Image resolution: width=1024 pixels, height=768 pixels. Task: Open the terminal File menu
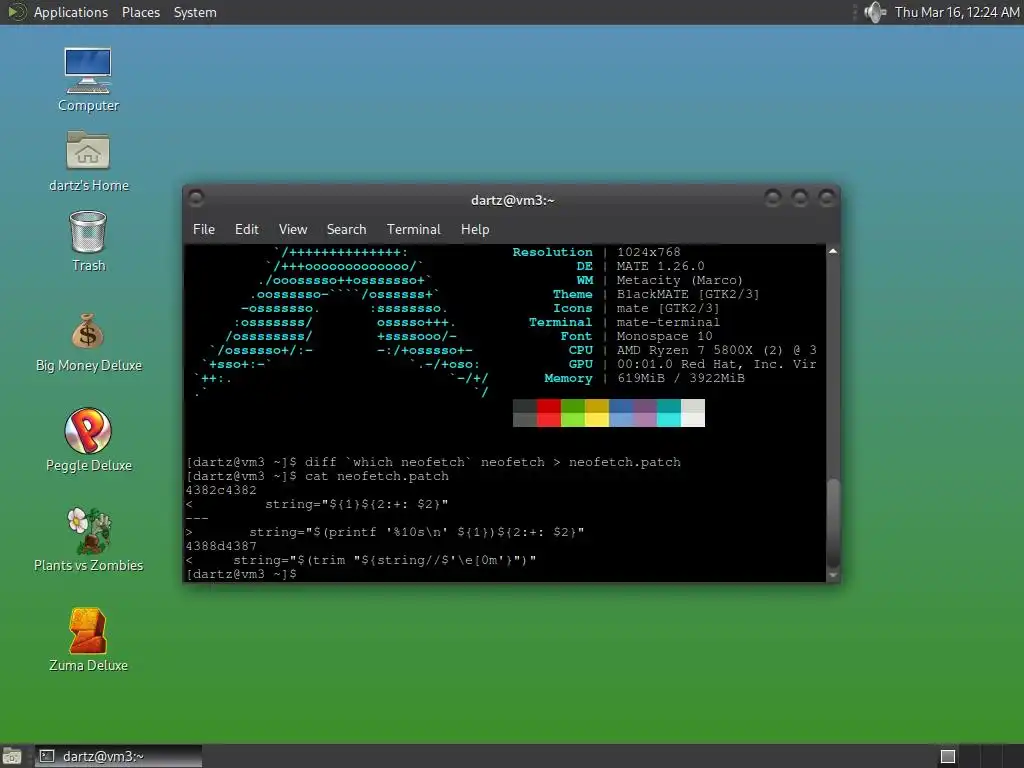click(x=204, y=229)
